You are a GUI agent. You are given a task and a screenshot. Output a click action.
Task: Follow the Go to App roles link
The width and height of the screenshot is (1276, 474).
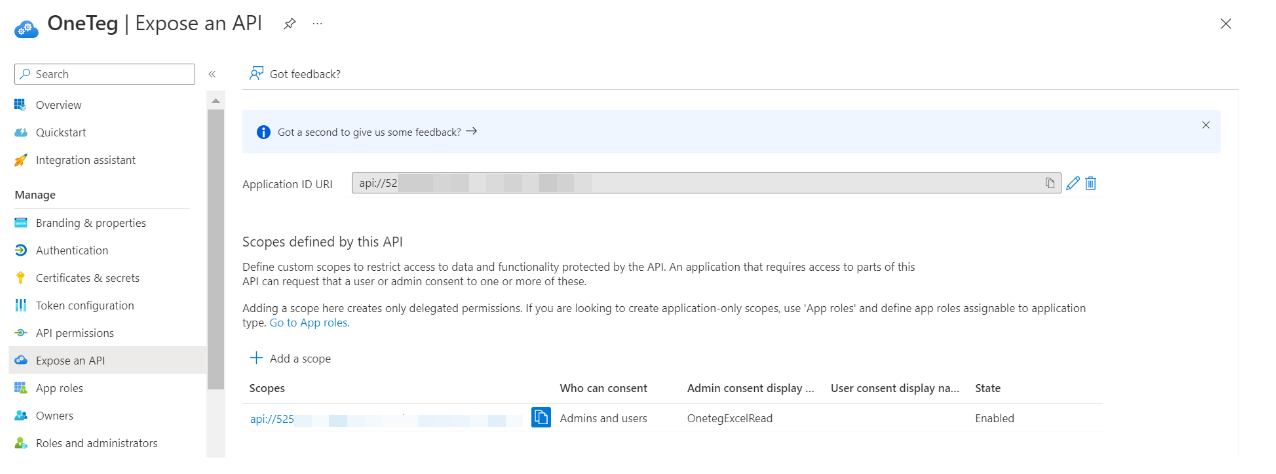click(309, 323)
